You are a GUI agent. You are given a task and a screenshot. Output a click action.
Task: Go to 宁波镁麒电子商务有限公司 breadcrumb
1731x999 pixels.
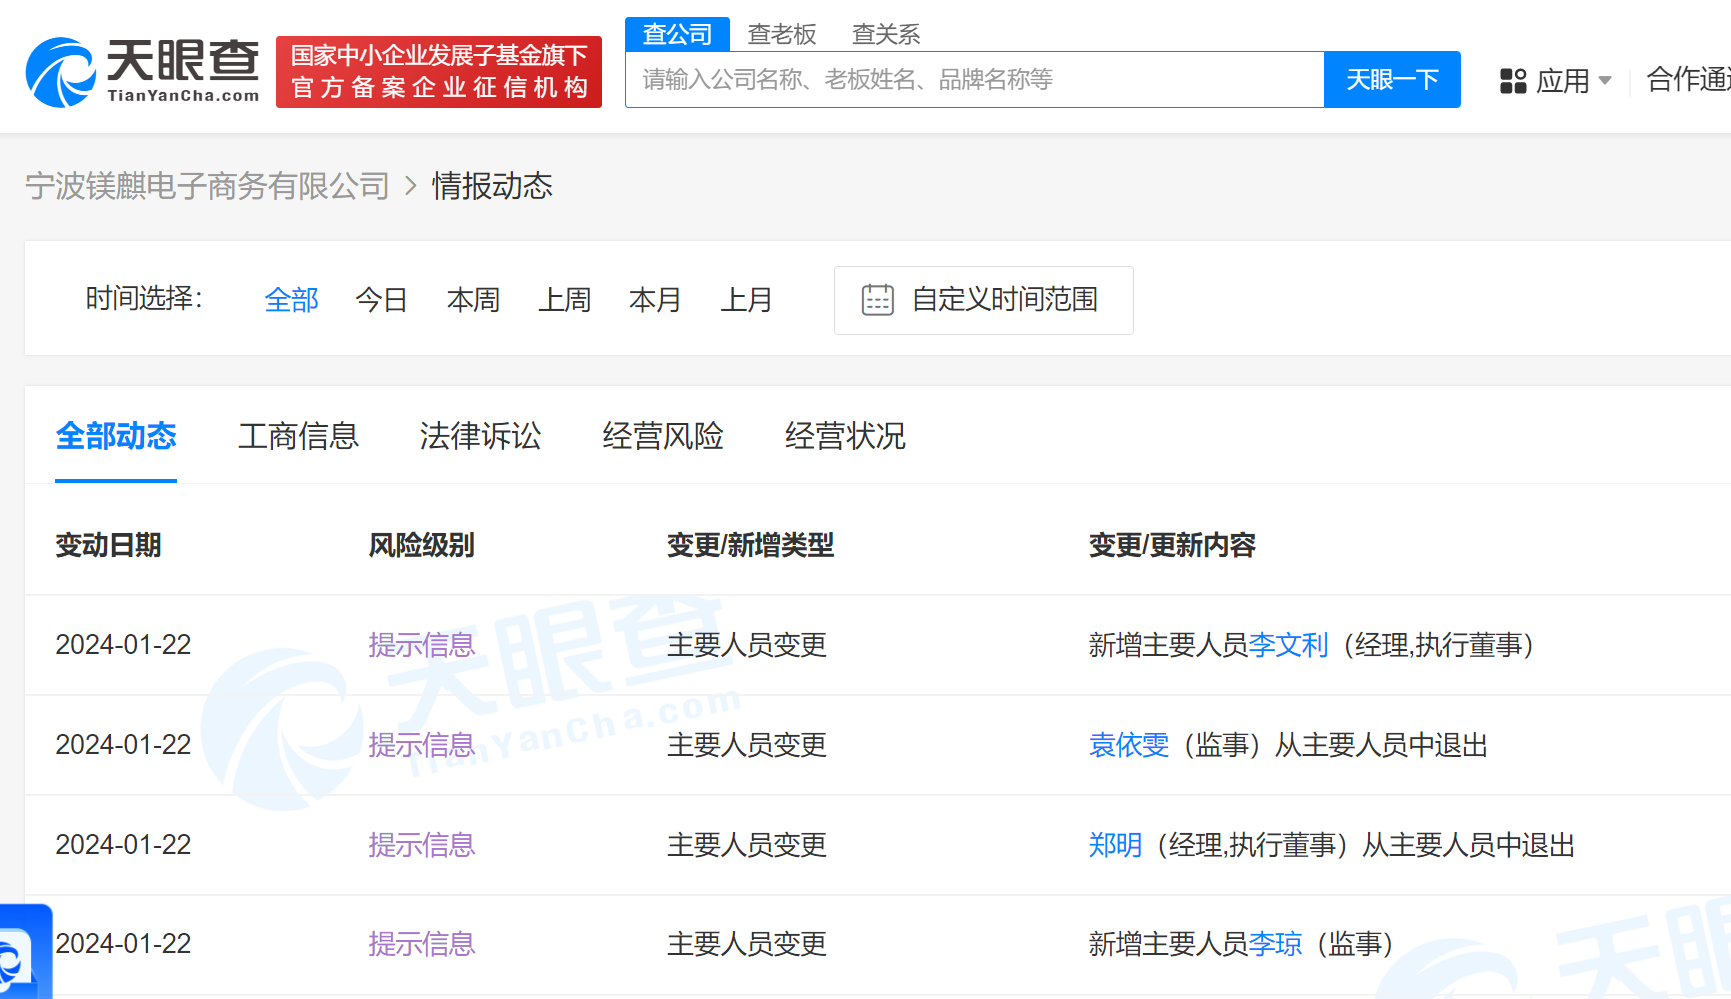207,186
